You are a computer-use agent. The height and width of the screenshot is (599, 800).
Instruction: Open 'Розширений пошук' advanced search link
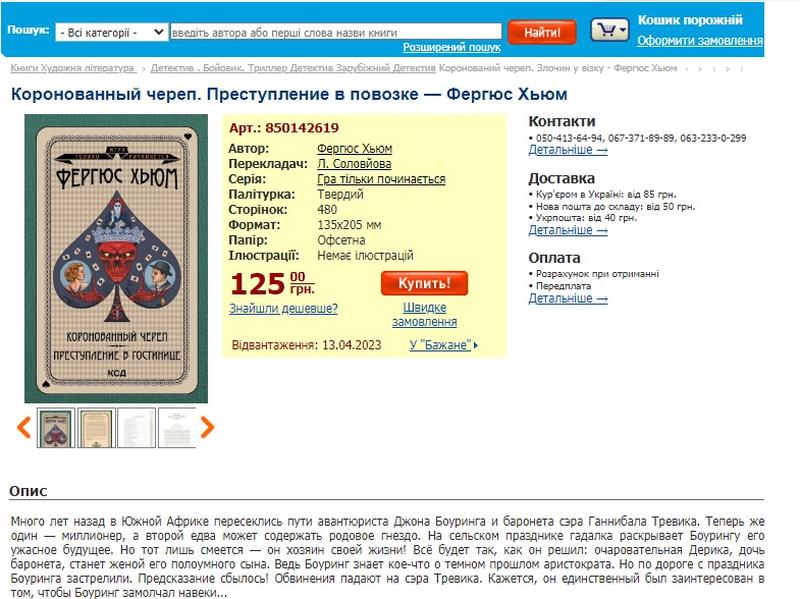[452, 47]
